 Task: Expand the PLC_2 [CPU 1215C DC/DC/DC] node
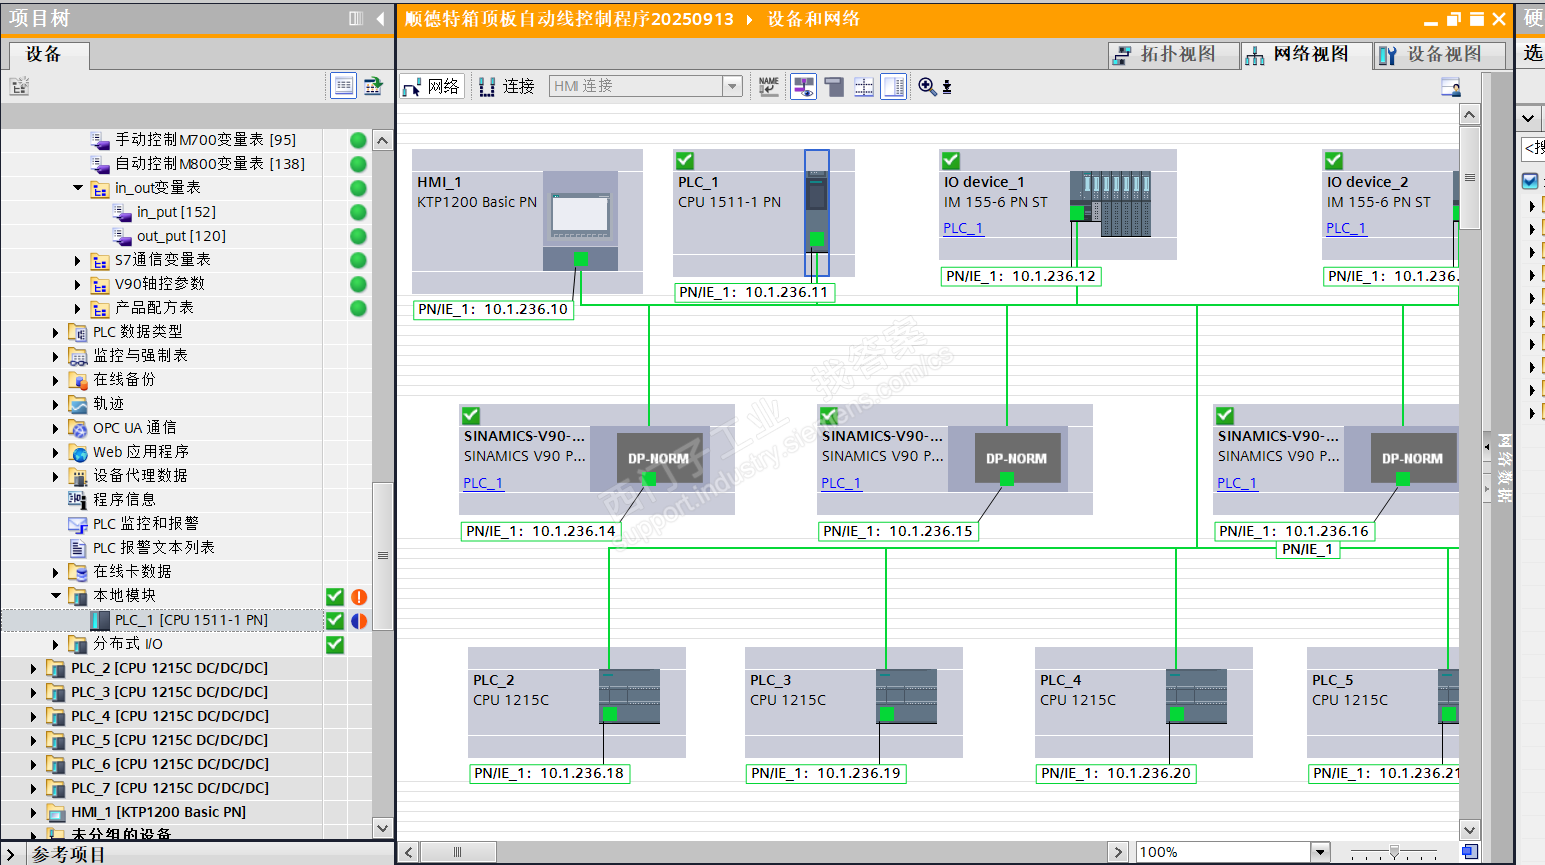pyautogui.click(x=34, y=668)
